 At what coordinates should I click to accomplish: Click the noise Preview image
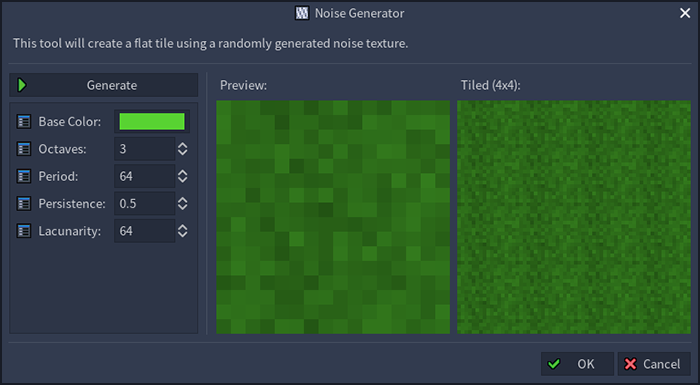click(x=333, y=217)
